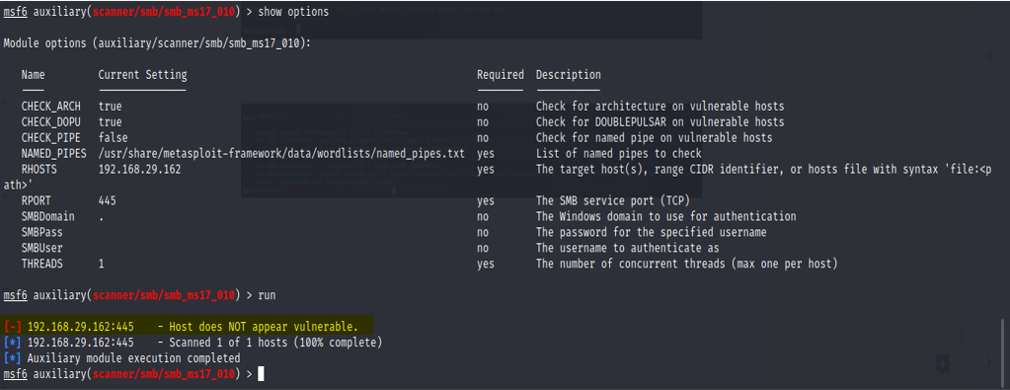Image resolution: width=1010 pixels, height=390 pixels.
Task: Click the NAMED_PIPES option name
Action: pos(53,153)
